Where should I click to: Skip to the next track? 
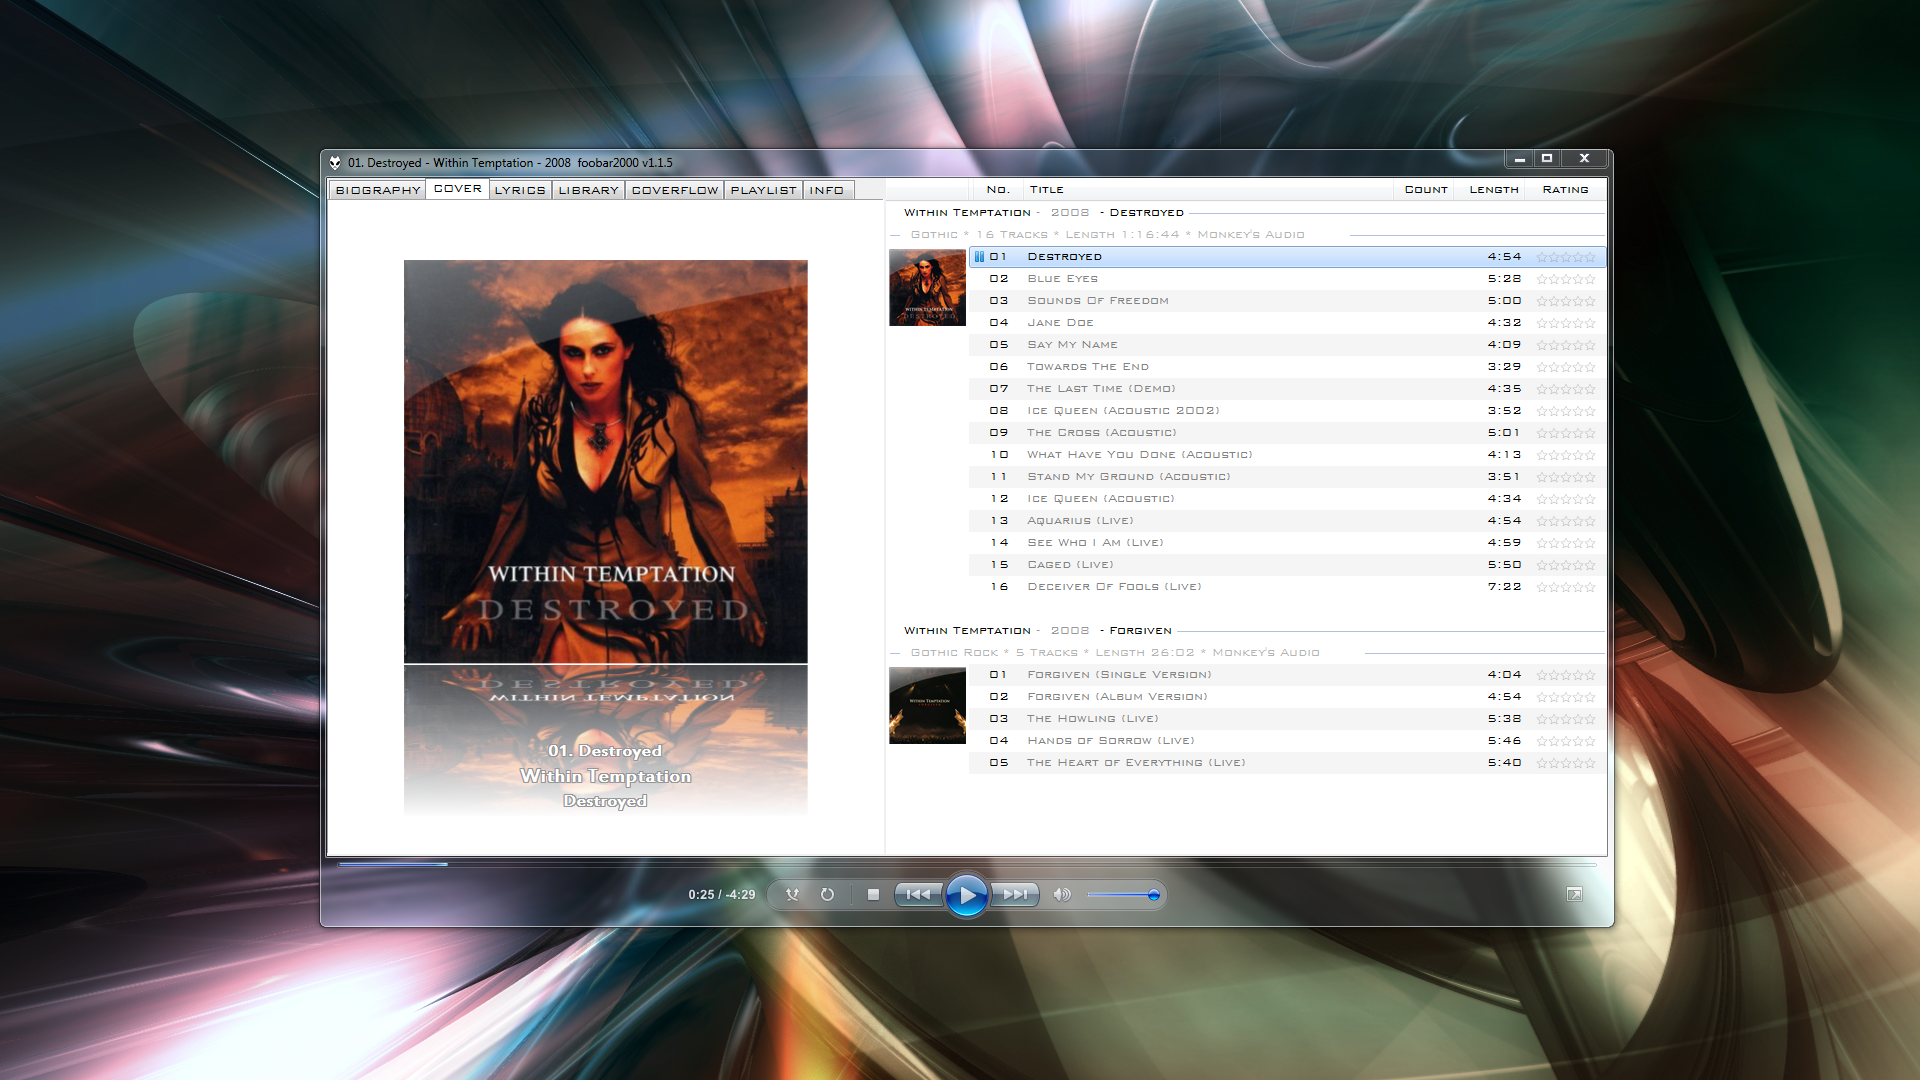[1015, 895]
